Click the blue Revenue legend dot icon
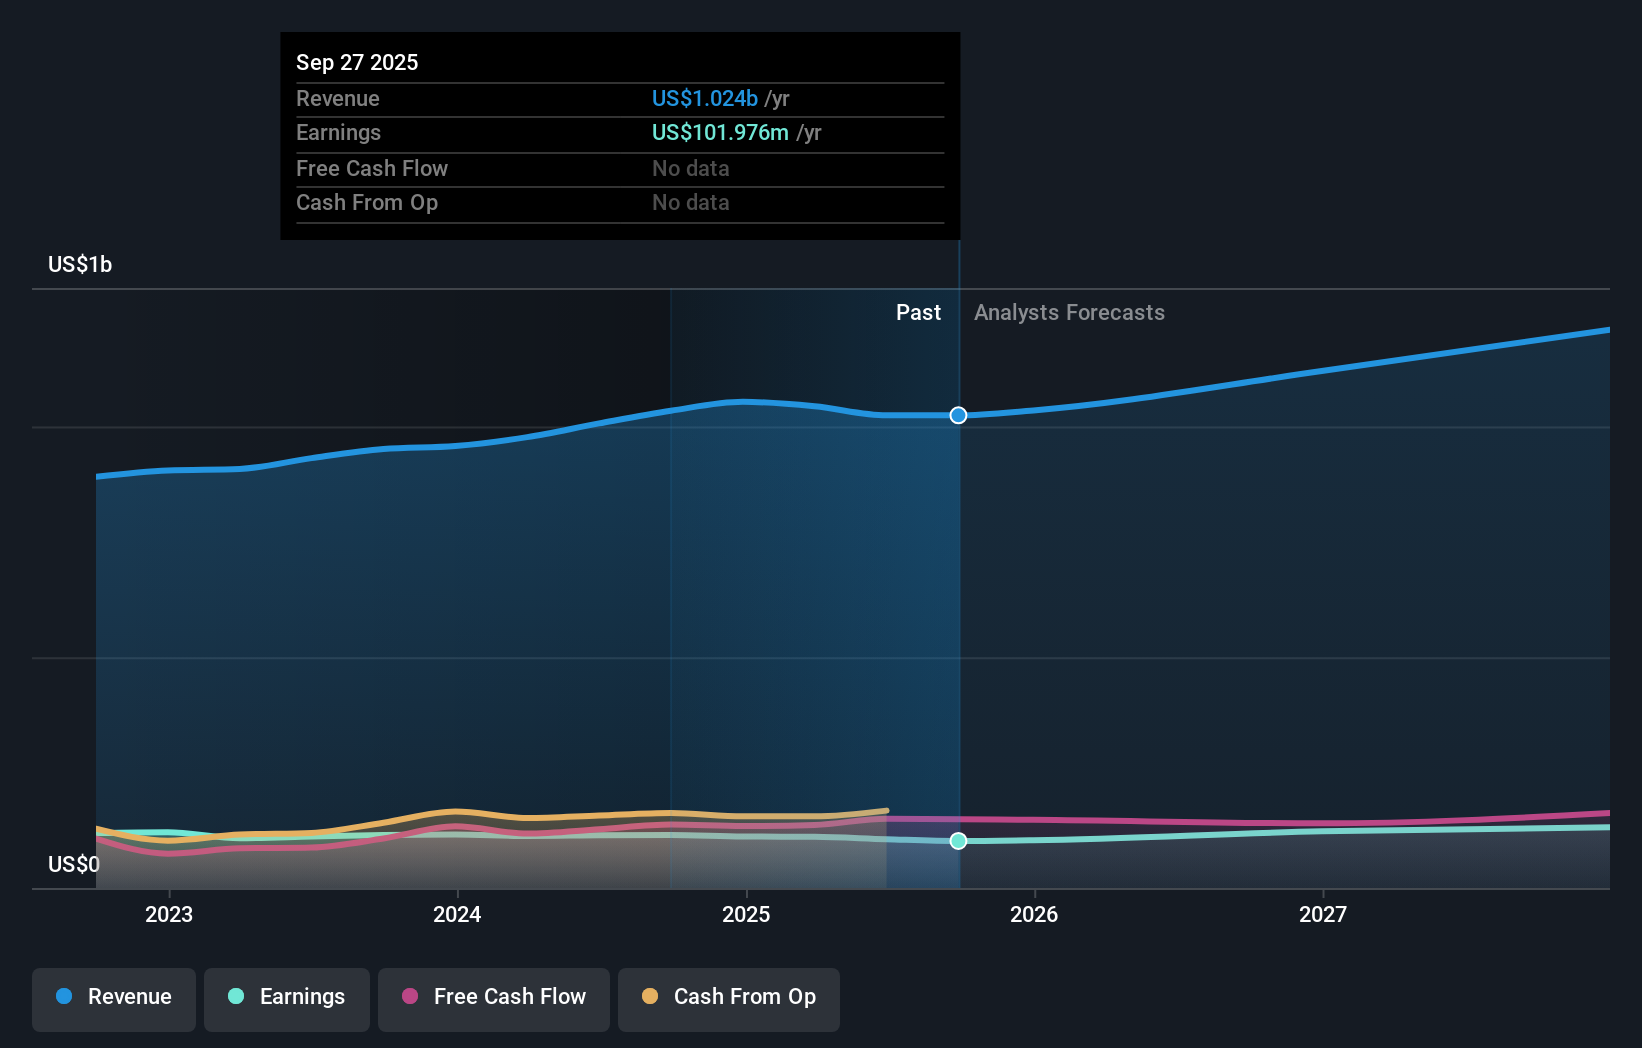Screen dimensions: 1642x1048 [63, 997]
